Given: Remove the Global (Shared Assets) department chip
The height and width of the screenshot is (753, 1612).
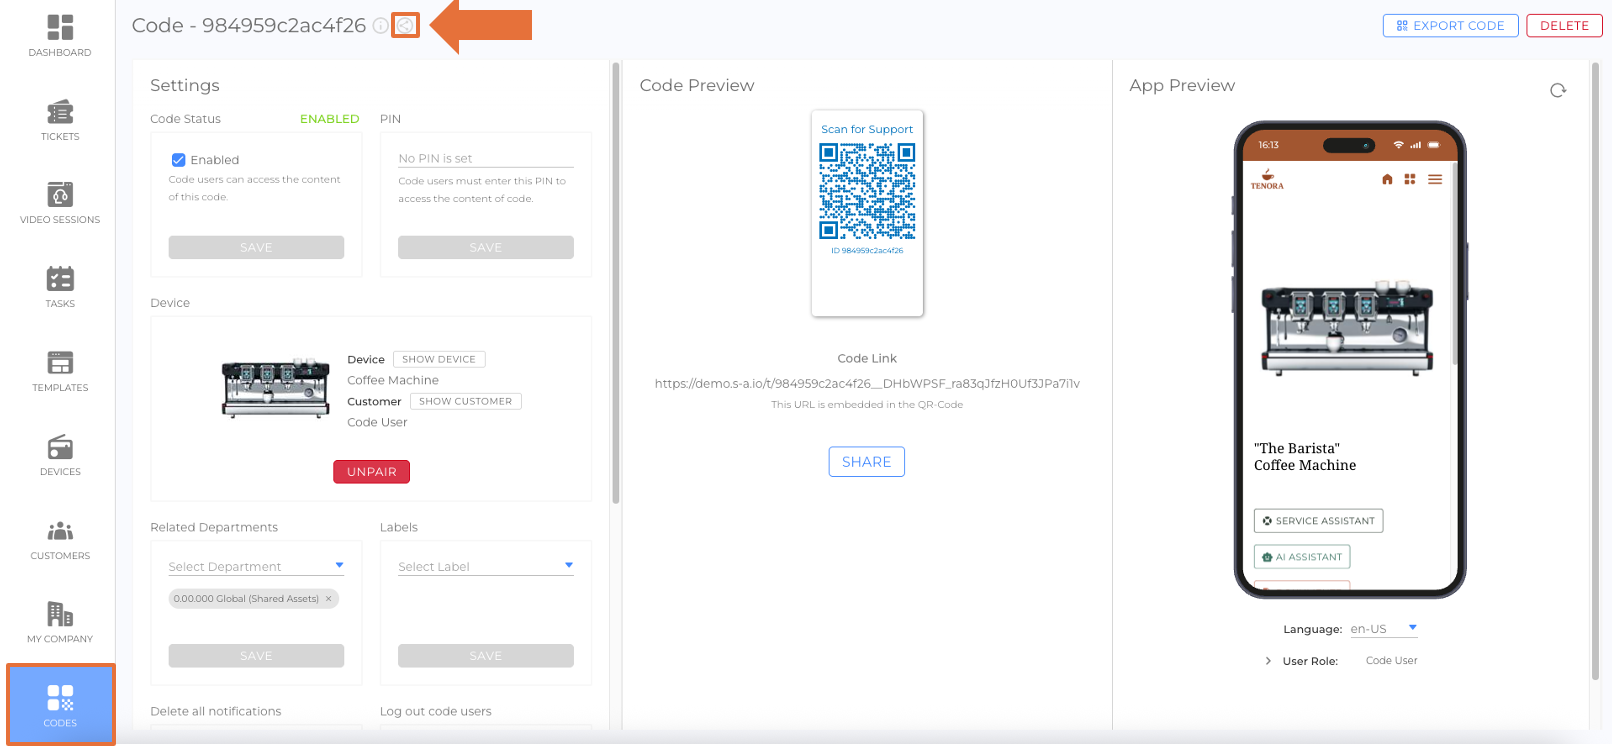Looking at the screenshot, I should point(328,599).
